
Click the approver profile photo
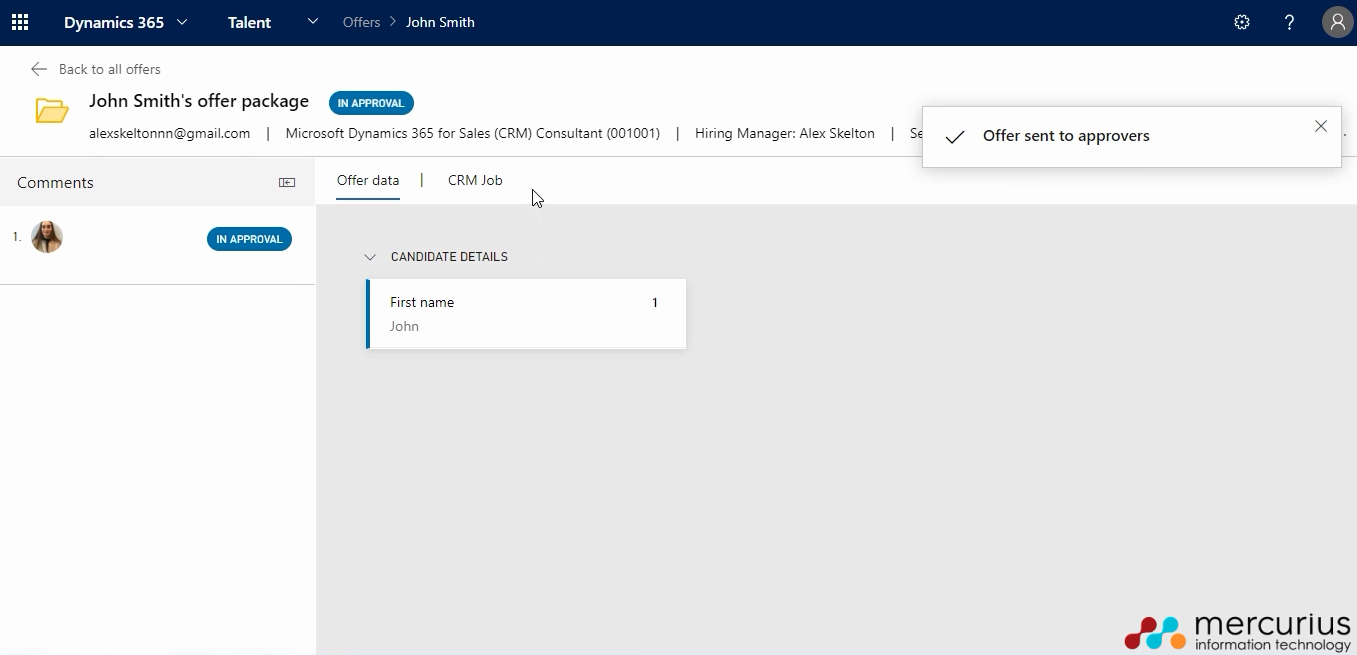47,237
